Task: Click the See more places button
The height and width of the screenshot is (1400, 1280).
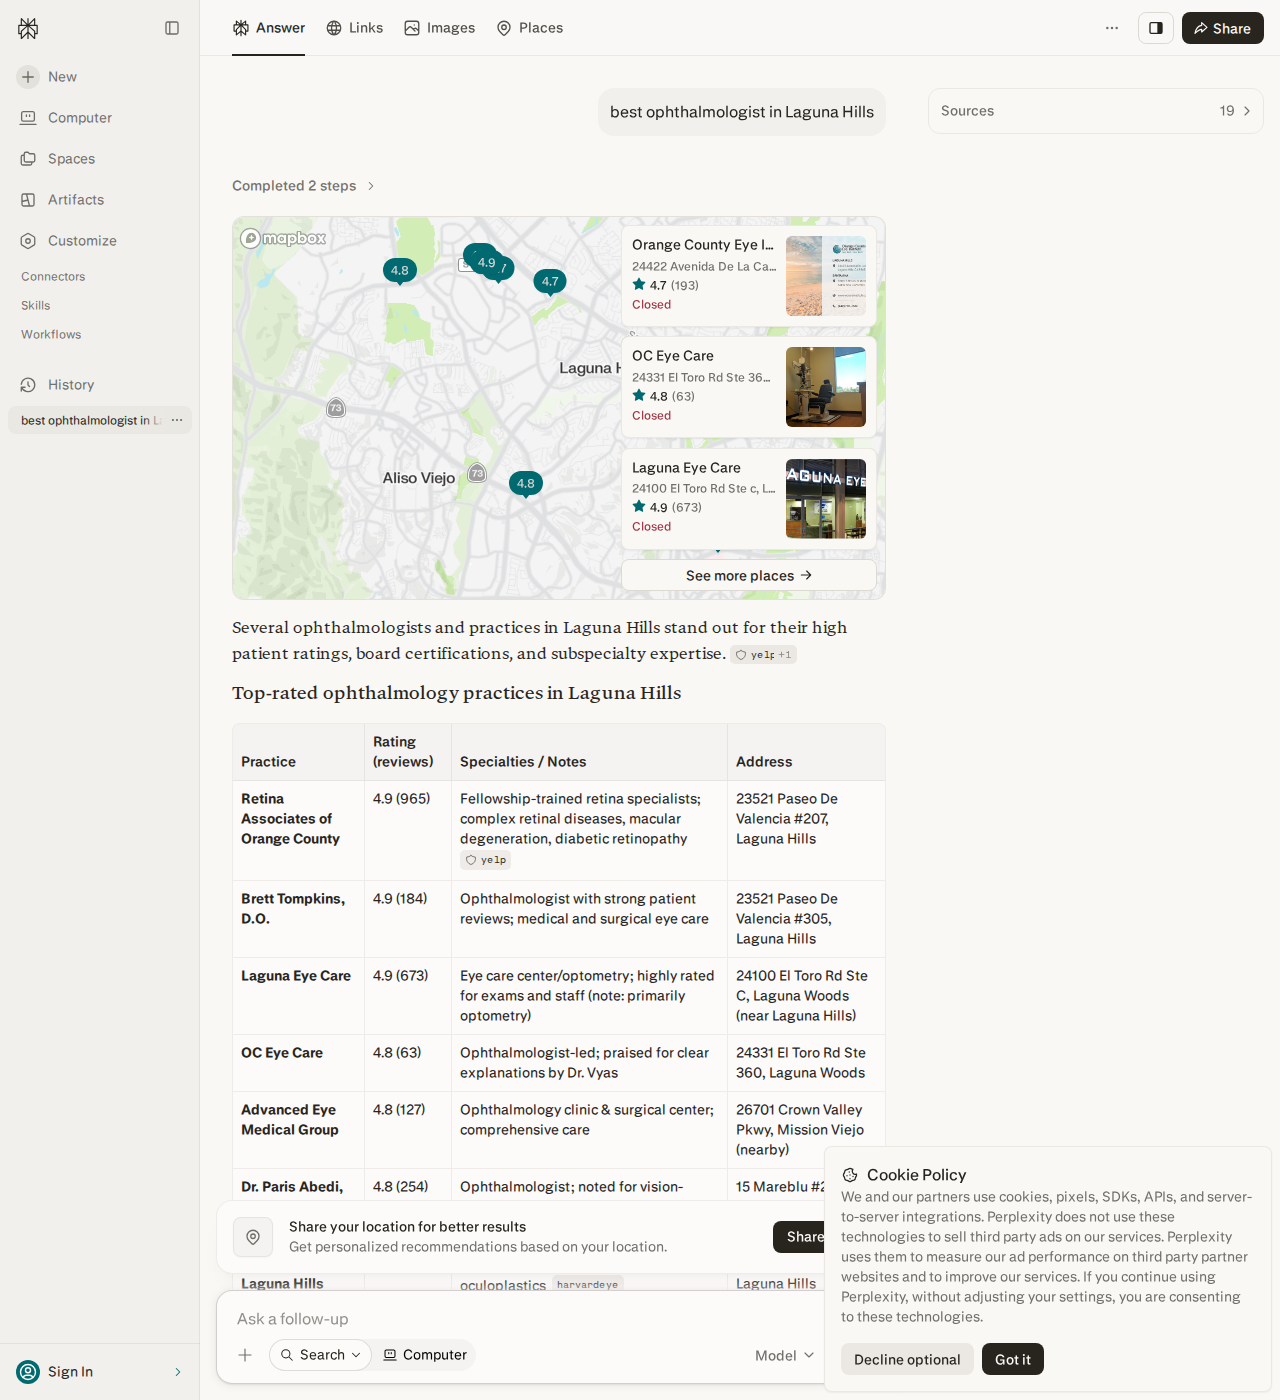Action: [749, 576]
